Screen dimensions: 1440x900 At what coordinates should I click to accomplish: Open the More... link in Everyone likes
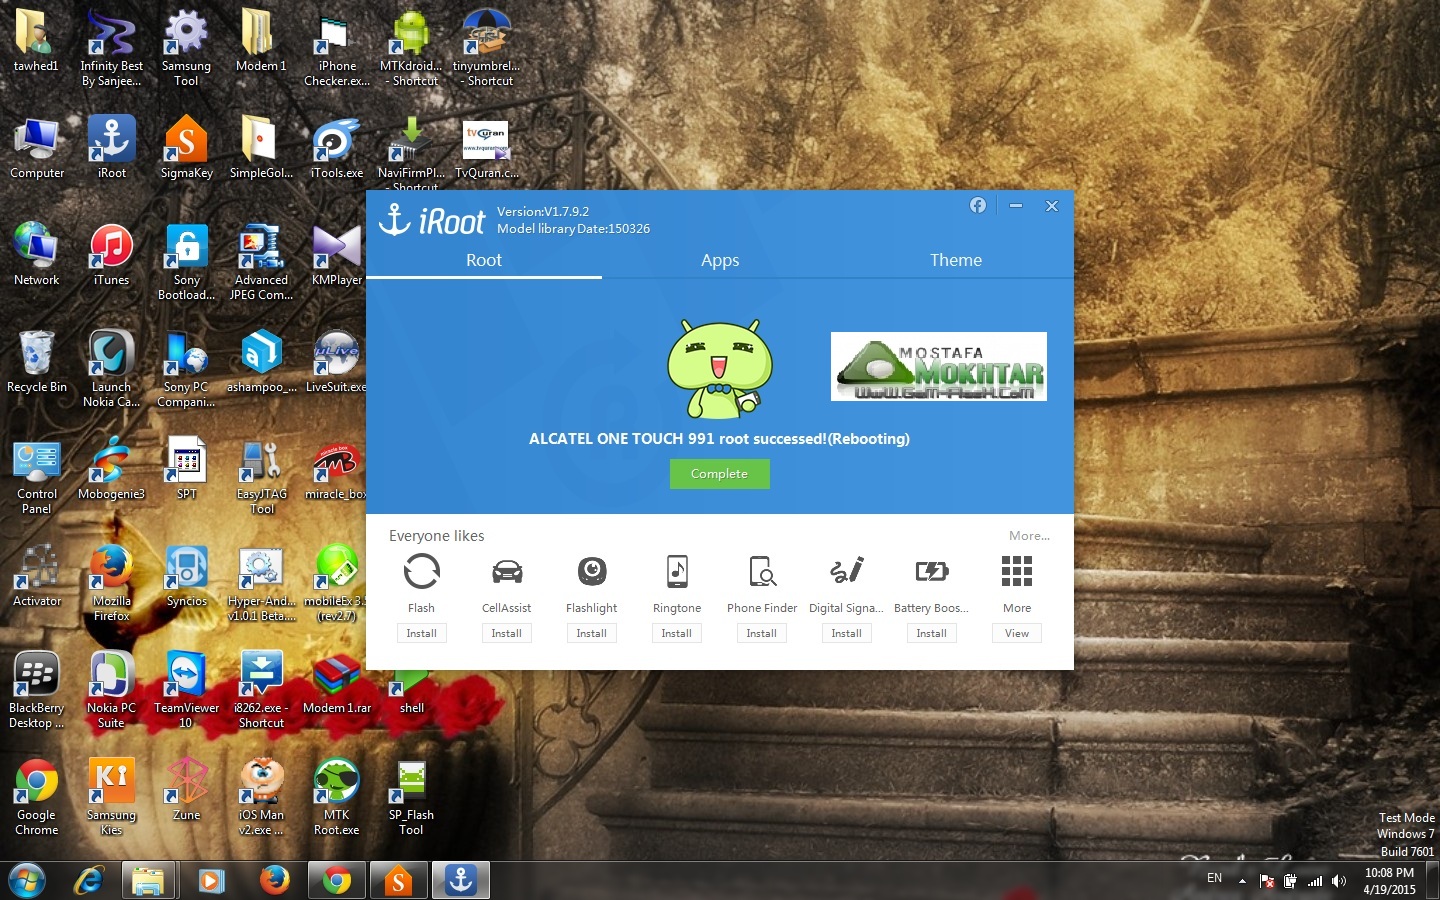(1029, 536)
